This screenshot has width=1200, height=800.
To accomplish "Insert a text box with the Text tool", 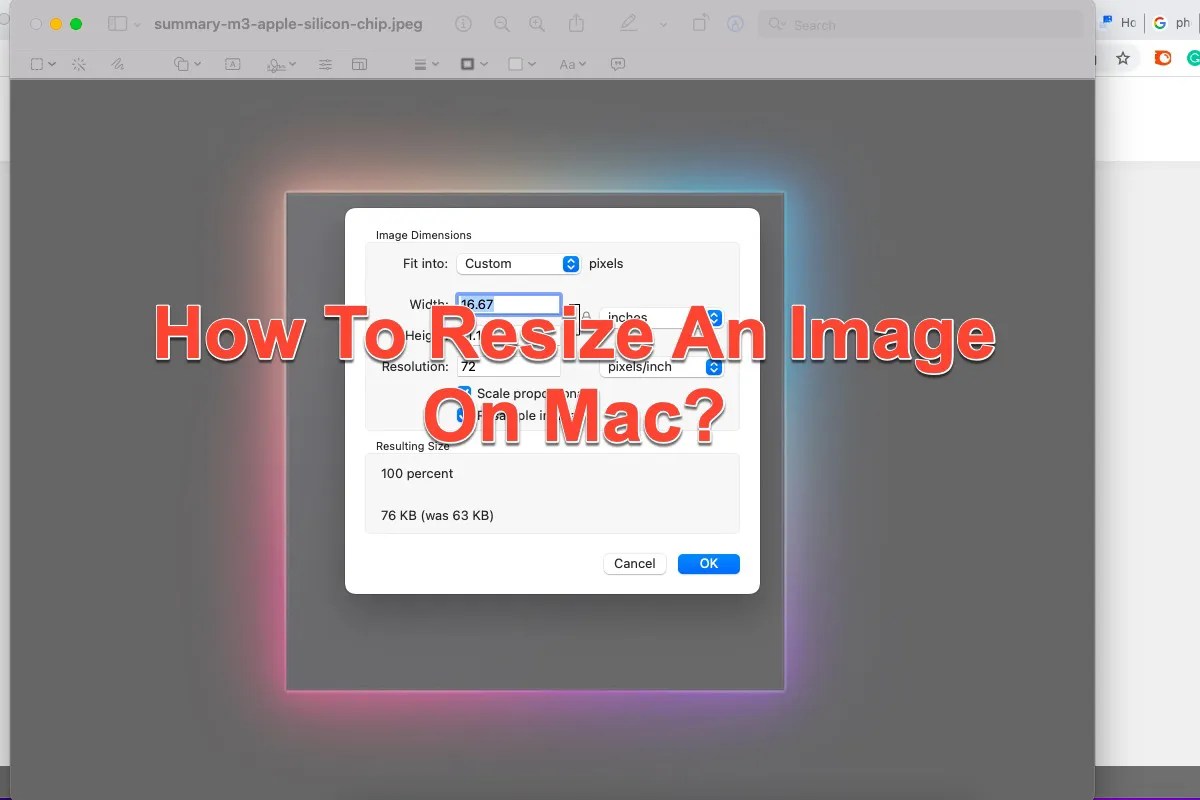I will point(232,64).
